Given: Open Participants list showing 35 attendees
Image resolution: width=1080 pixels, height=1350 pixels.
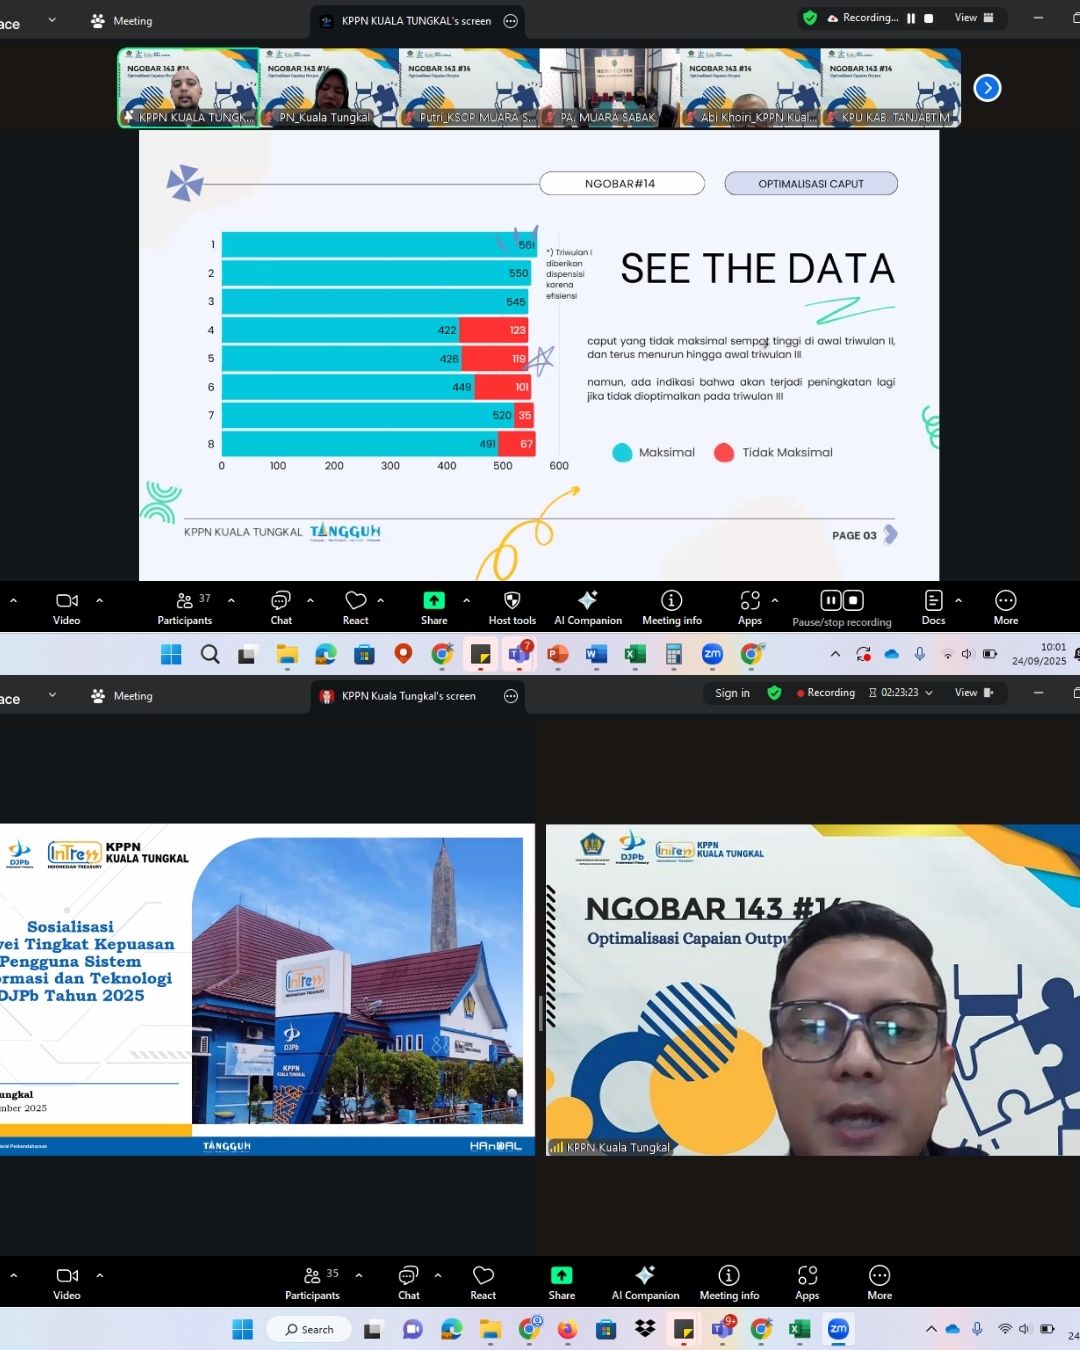Looking at the screenshot, I should click(x=313, y=1281).
